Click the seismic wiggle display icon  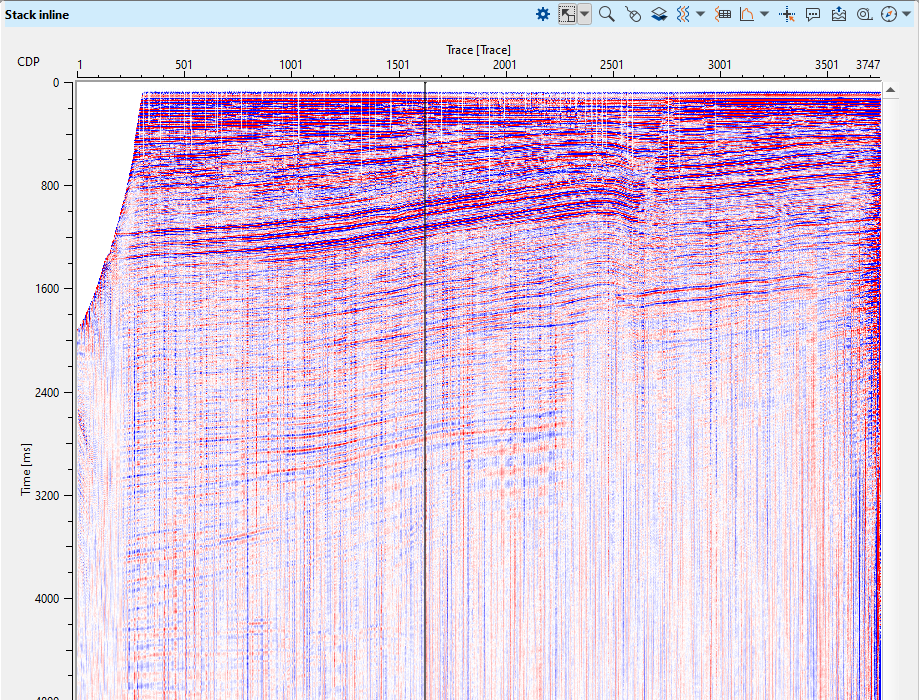point(682,14)
